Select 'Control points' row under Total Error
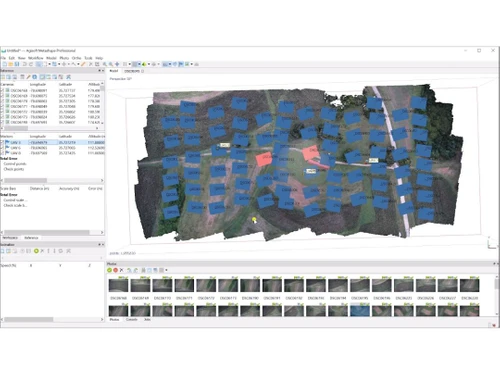 click(x=15, y=164)
